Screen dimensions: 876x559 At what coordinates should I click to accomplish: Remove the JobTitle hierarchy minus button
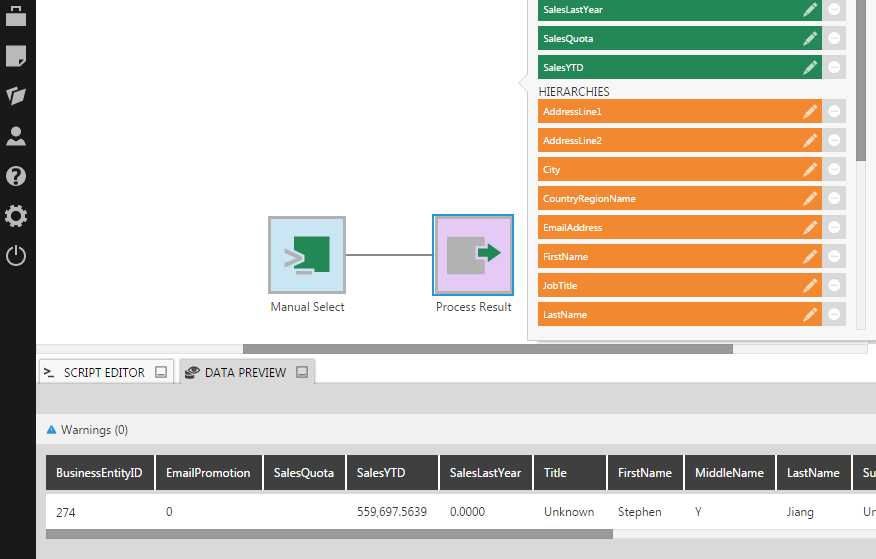pos(834,285)
